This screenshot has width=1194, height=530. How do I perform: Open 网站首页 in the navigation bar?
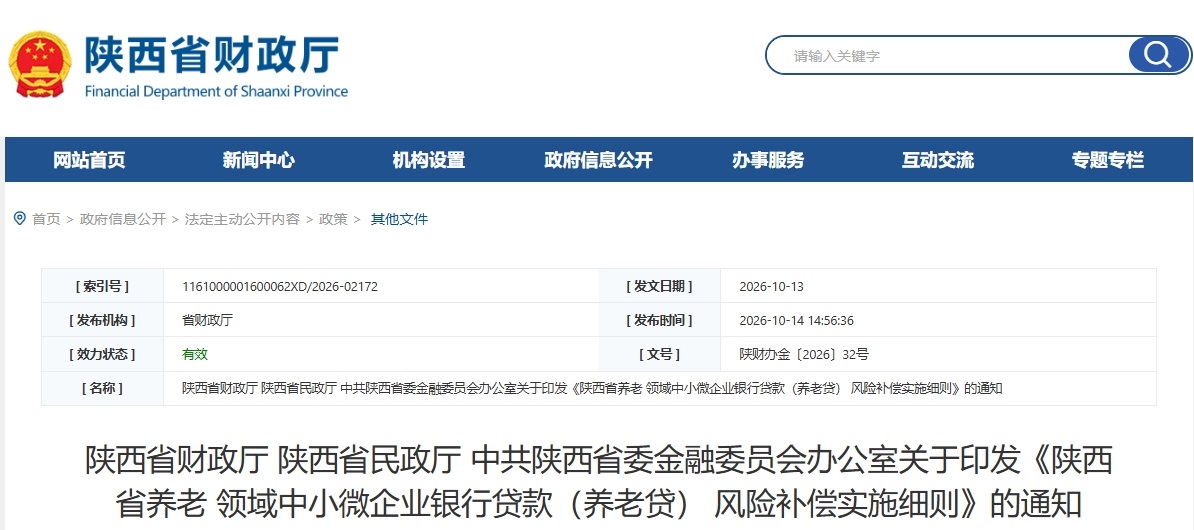pyautogui.click(x=89, y=160)
